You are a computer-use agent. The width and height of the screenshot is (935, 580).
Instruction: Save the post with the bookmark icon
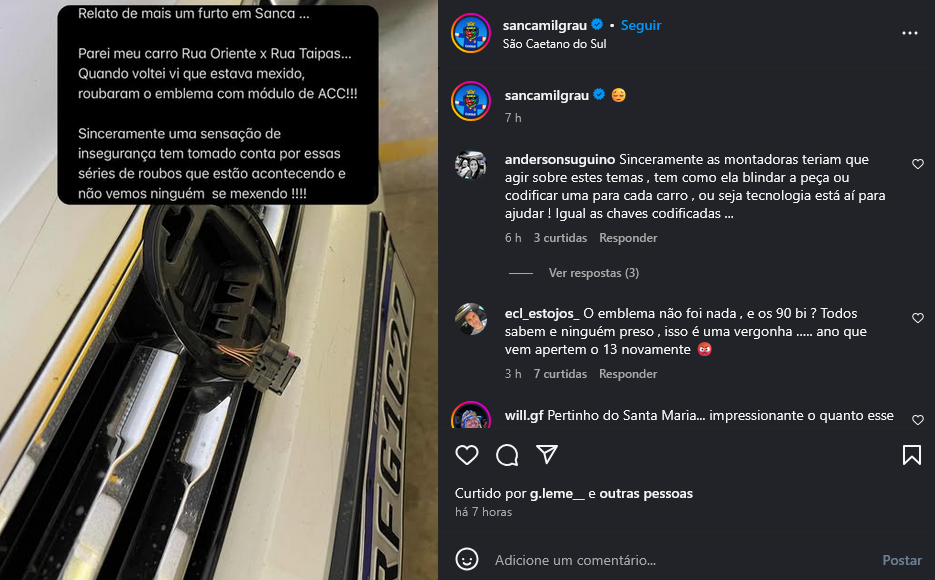pos(912,455)
